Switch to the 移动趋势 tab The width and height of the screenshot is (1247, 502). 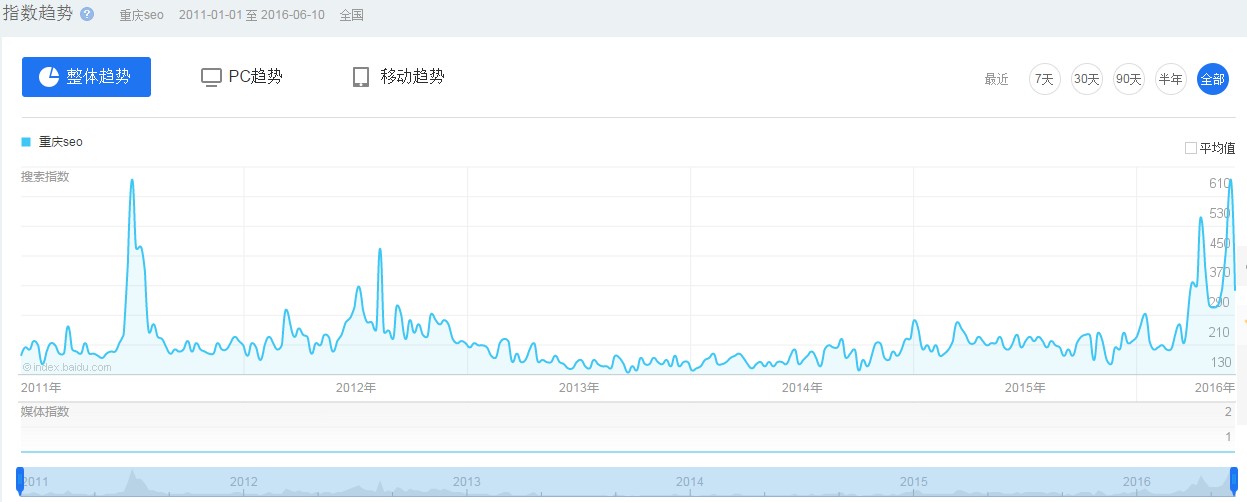(398, 77)
